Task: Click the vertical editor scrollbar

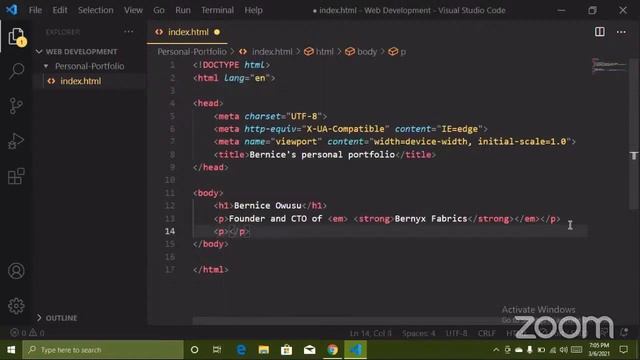Action: click(634, 134)
